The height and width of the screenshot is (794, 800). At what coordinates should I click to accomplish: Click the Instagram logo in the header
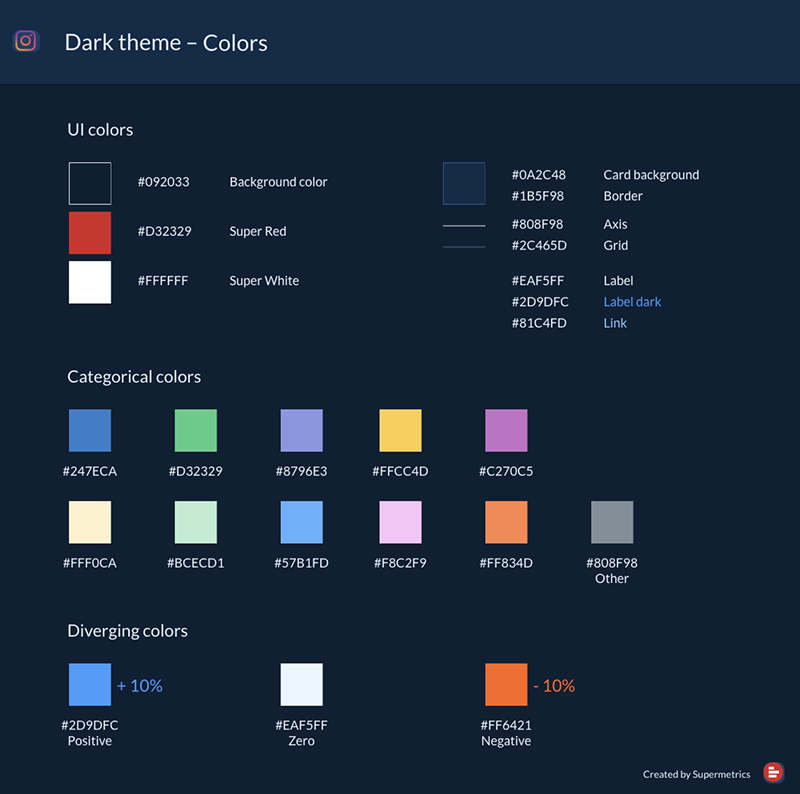tap(24, 41)
